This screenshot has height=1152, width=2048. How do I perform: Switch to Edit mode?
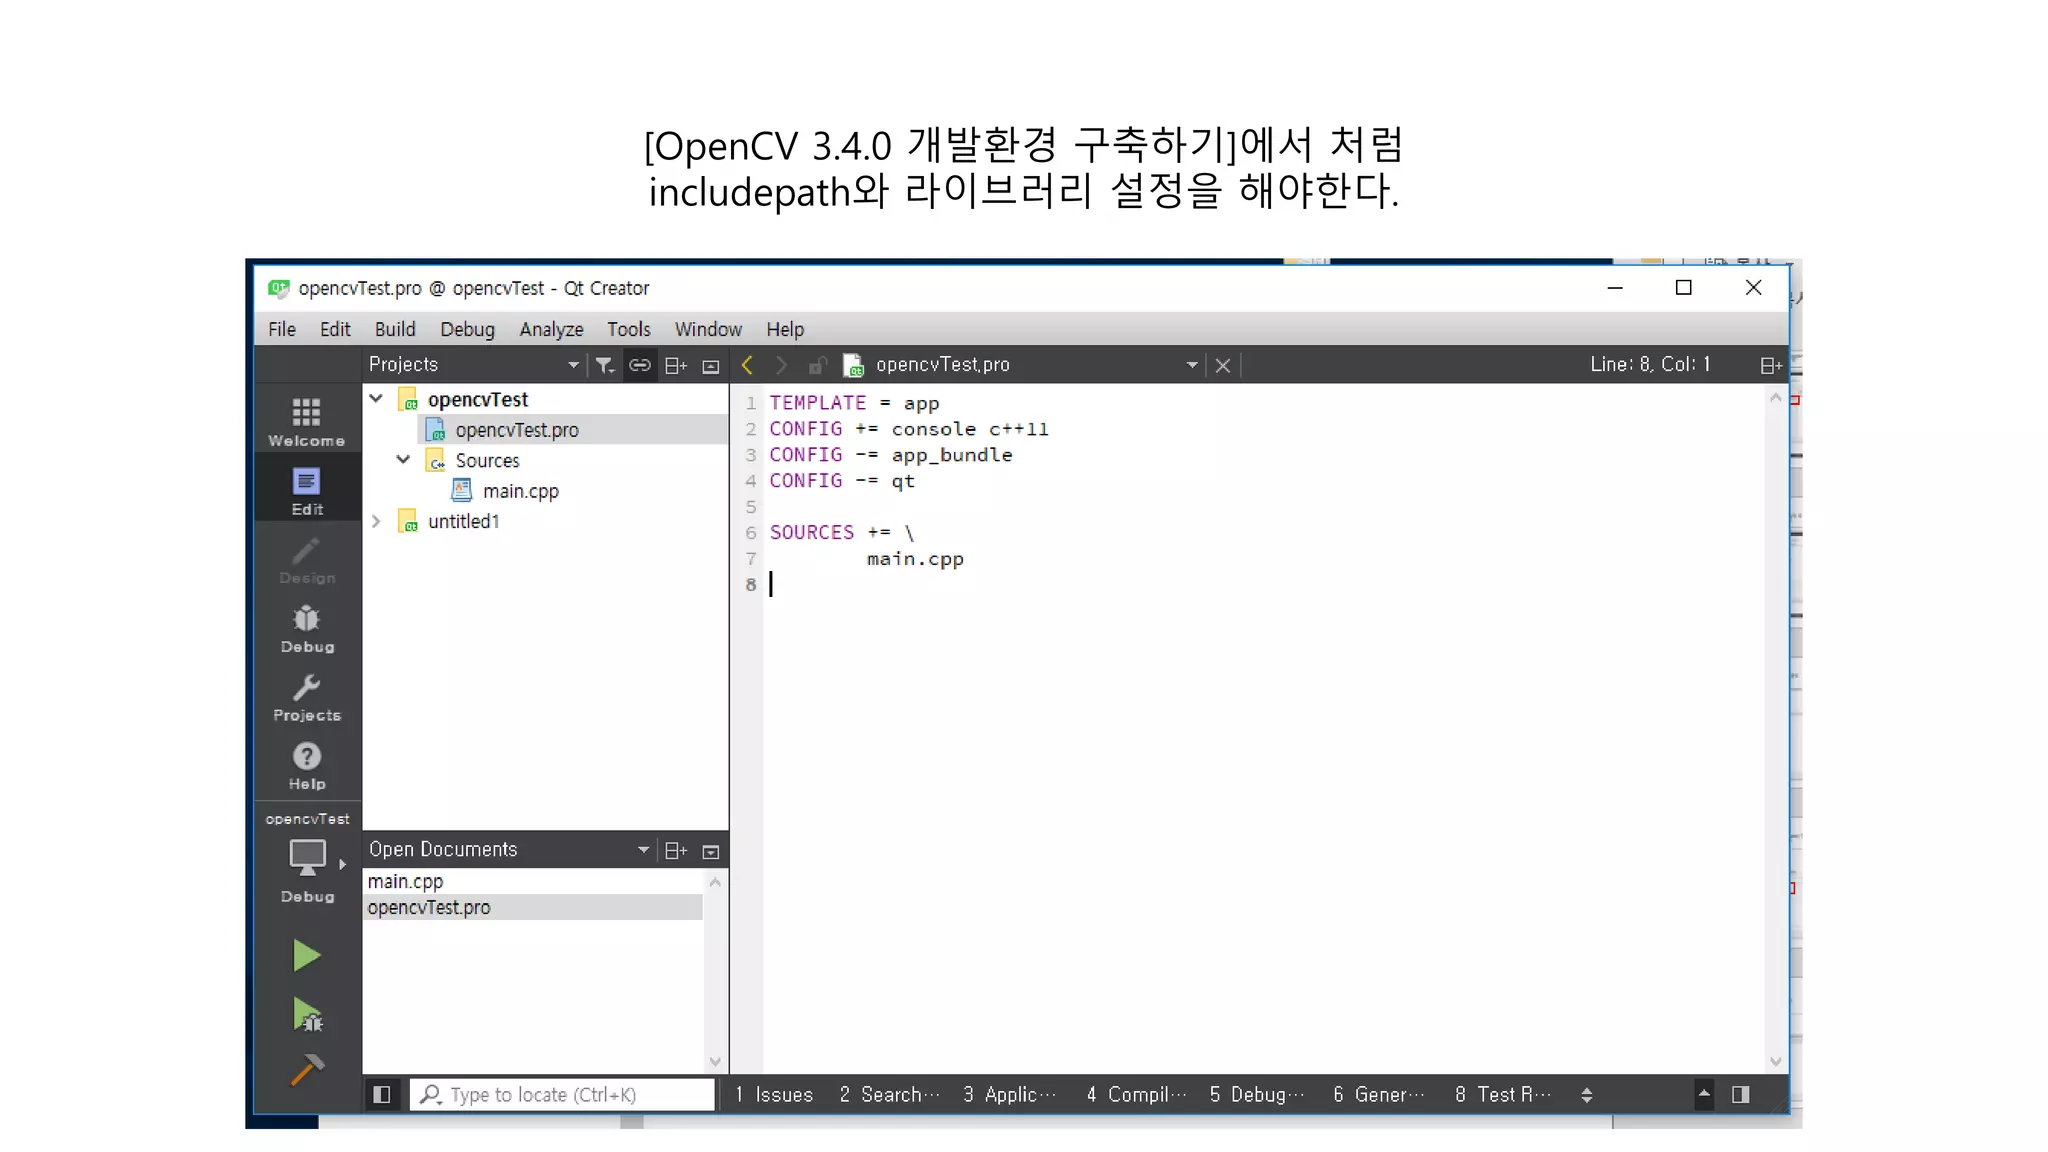[x=306, y=490]
